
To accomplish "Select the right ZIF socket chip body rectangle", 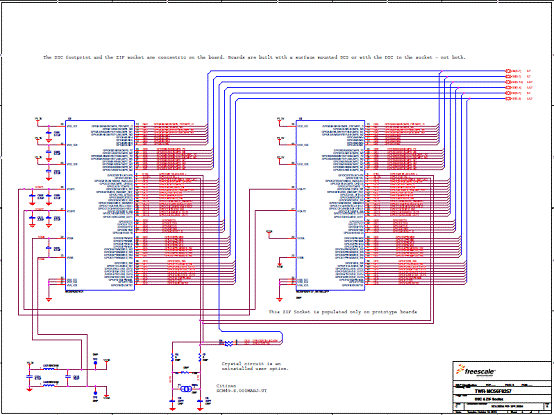I will tap(330, 206).
